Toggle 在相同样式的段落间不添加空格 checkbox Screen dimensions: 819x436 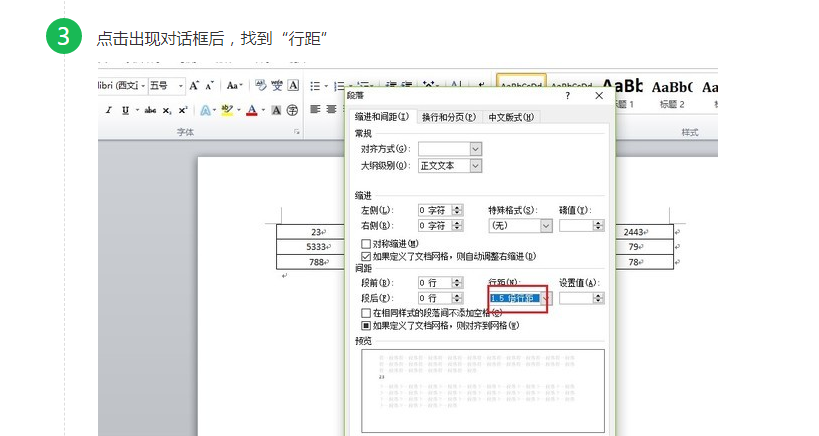coord(366,313)
